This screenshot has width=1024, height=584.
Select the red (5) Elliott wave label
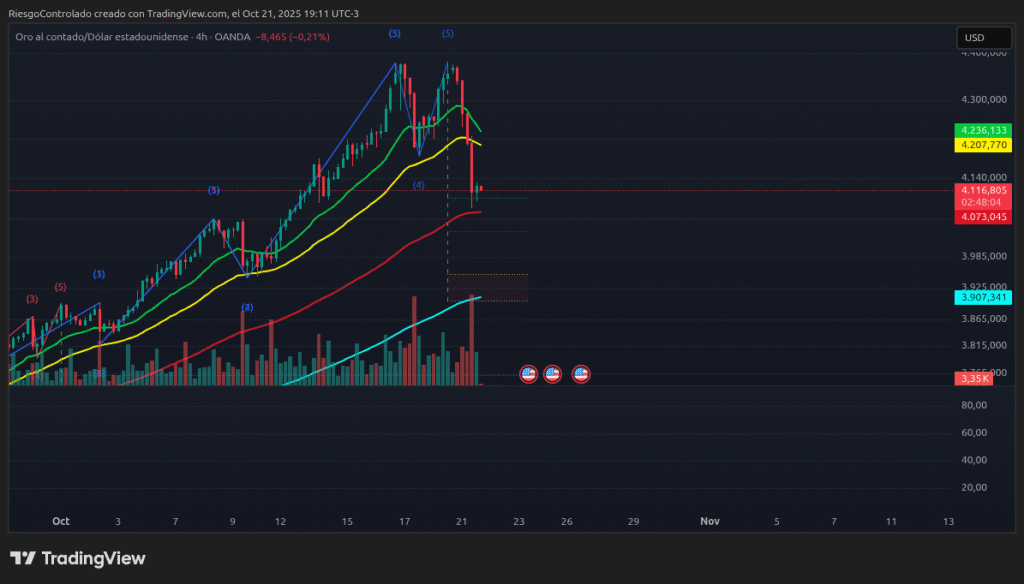tap(61, 287)
